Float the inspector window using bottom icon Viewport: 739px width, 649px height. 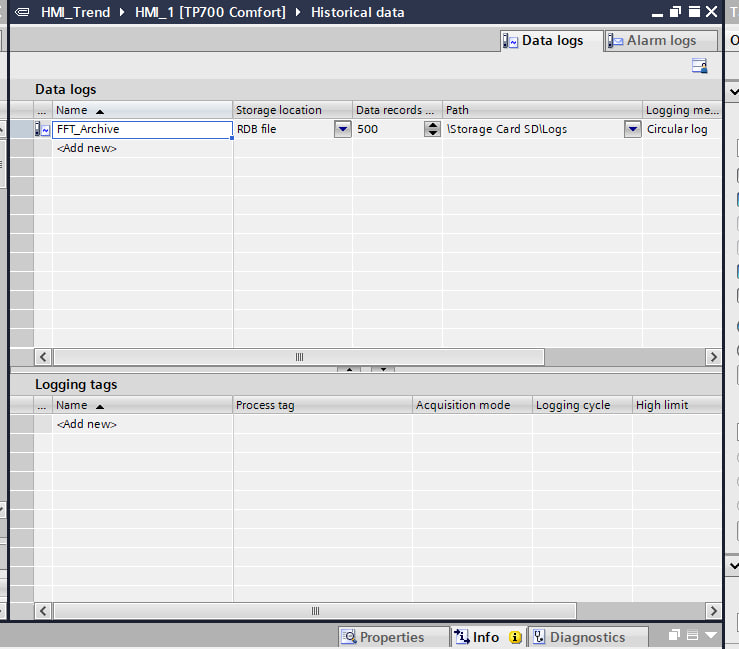coord(675,636)
